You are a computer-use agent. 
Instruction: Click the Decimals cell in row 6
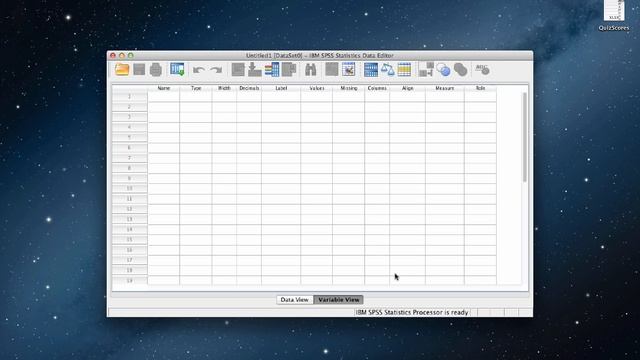[x=249, y=147]
